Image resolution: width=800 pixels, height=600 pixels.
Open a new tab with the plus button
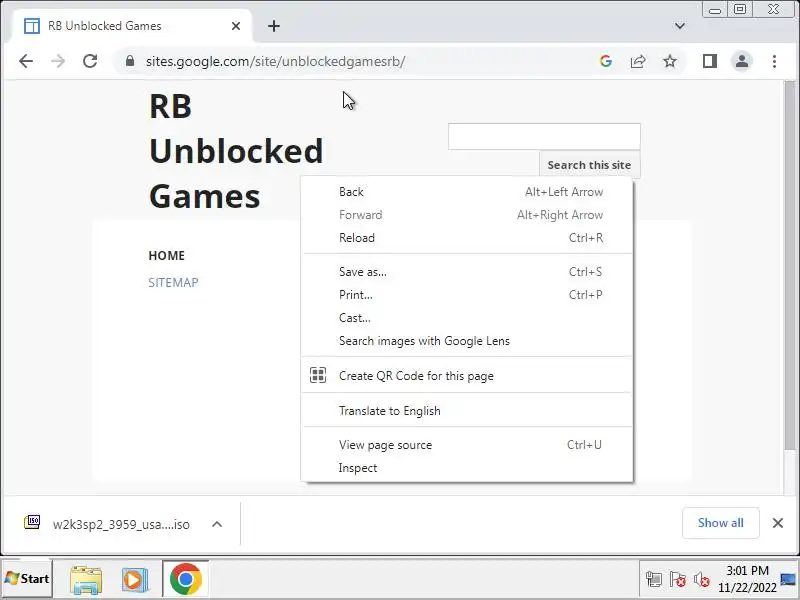pyautogui.click(x=274, y=26)
